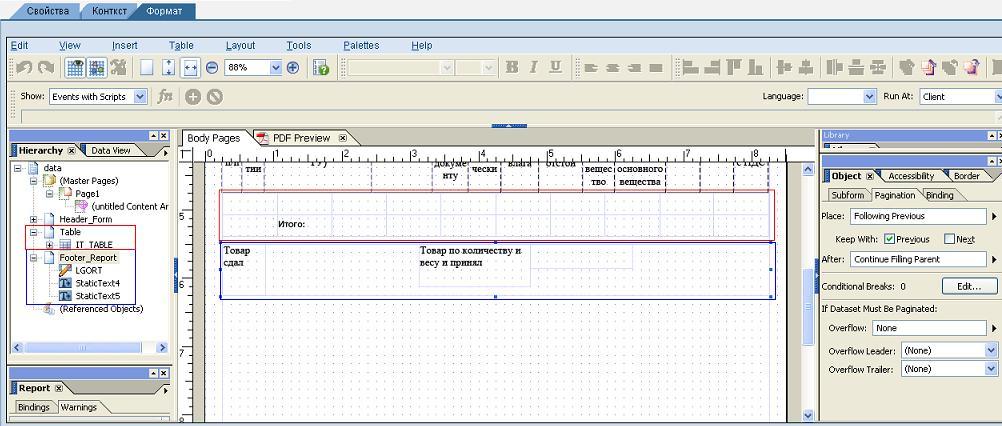Click the bring to front icon
The height and width of the screenshot is (426, 1002).
click(907, 67)
